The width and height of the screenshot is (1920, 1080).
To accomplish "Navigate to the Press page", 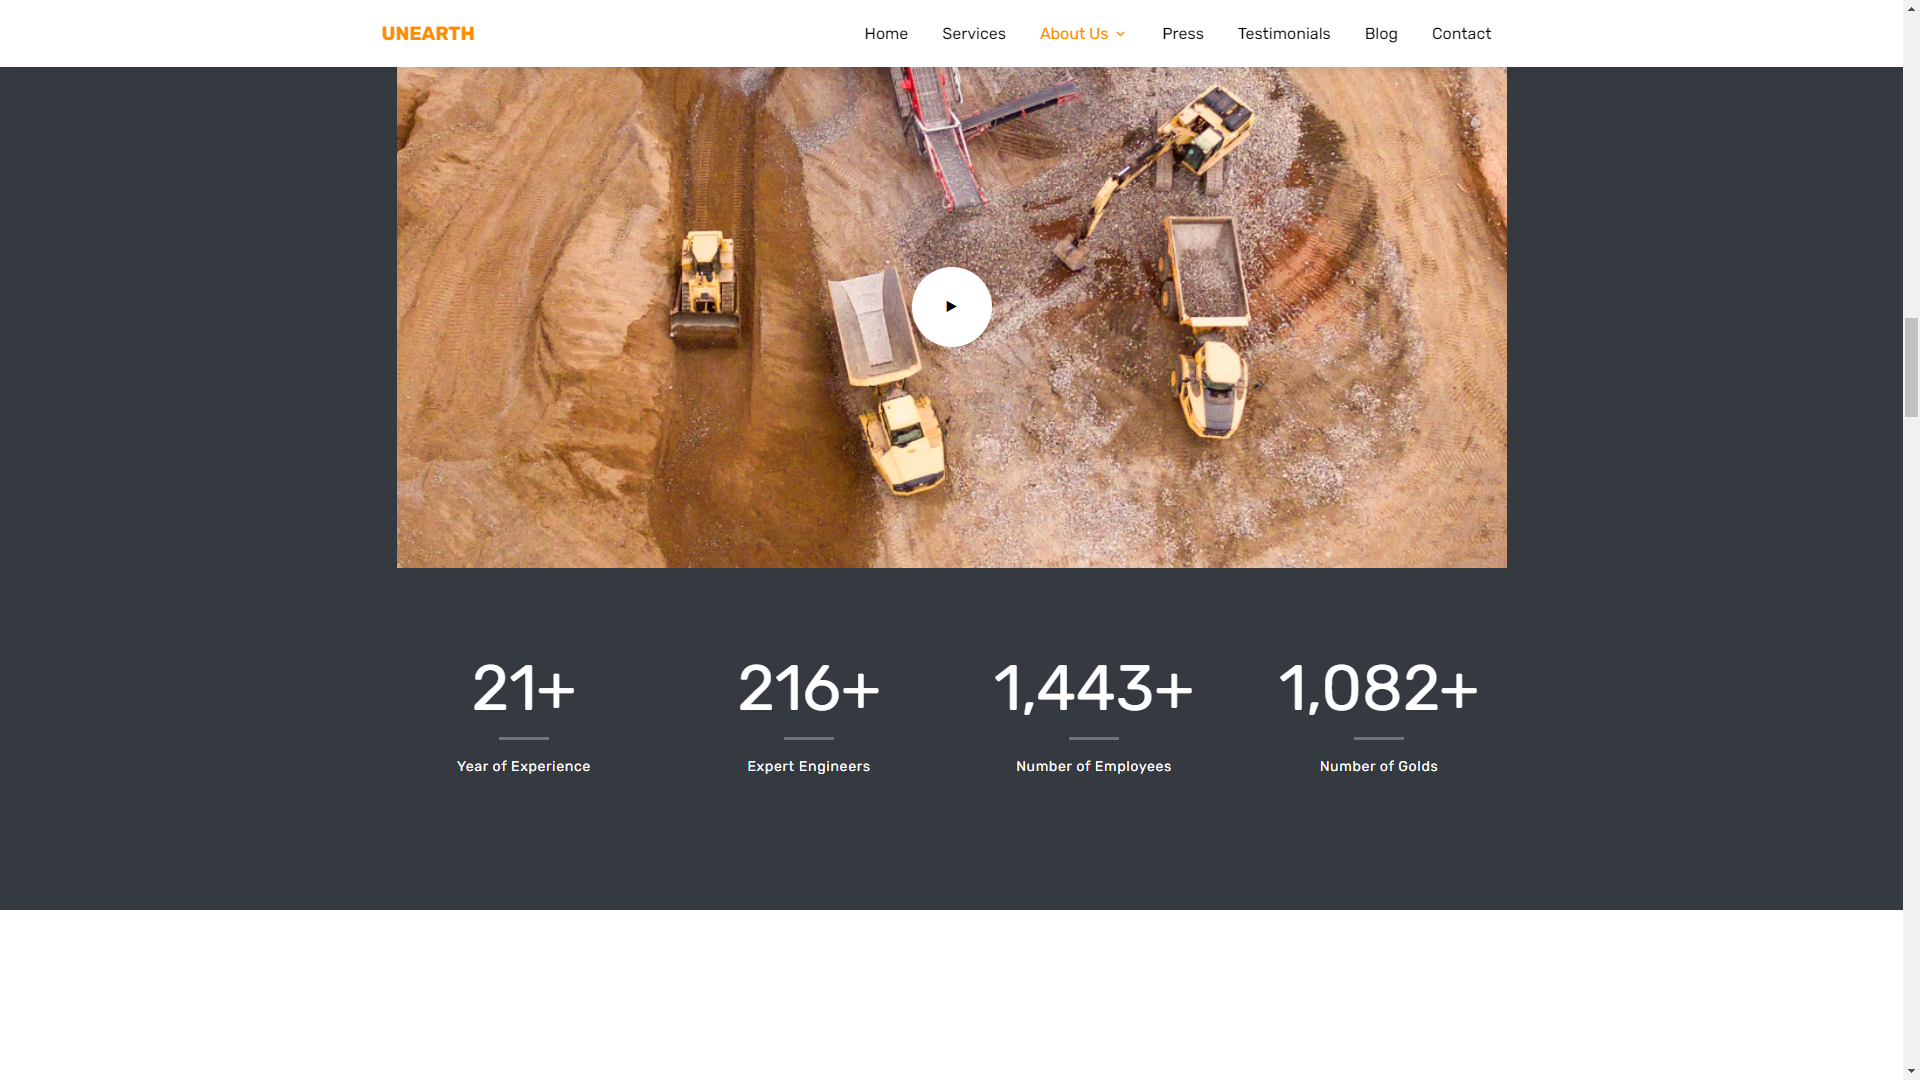I will coord(1182,34).
